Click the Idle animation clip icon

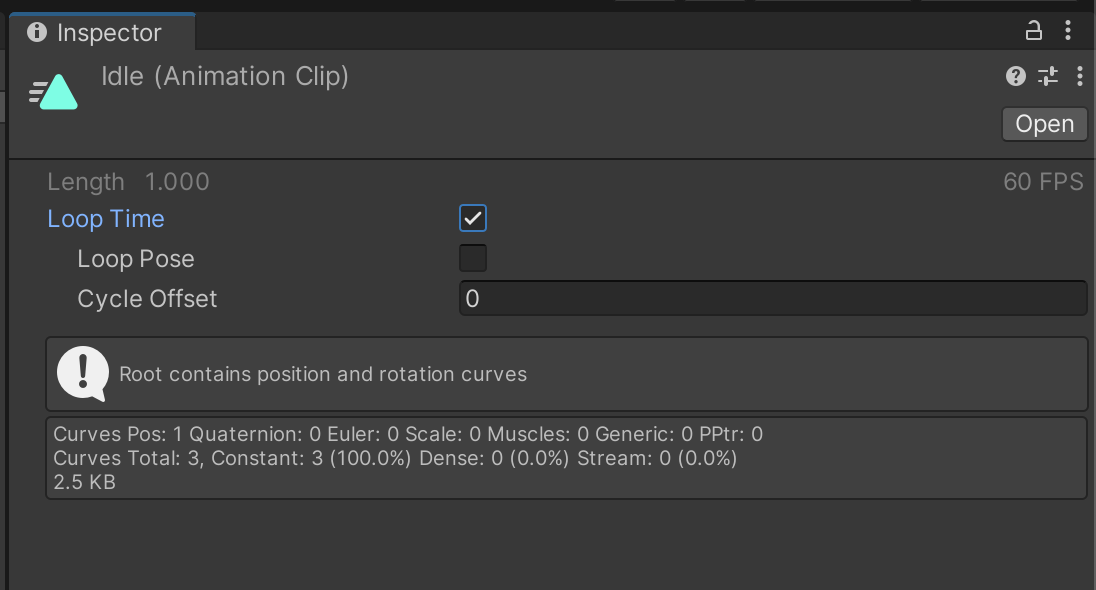tap(54, 93)
